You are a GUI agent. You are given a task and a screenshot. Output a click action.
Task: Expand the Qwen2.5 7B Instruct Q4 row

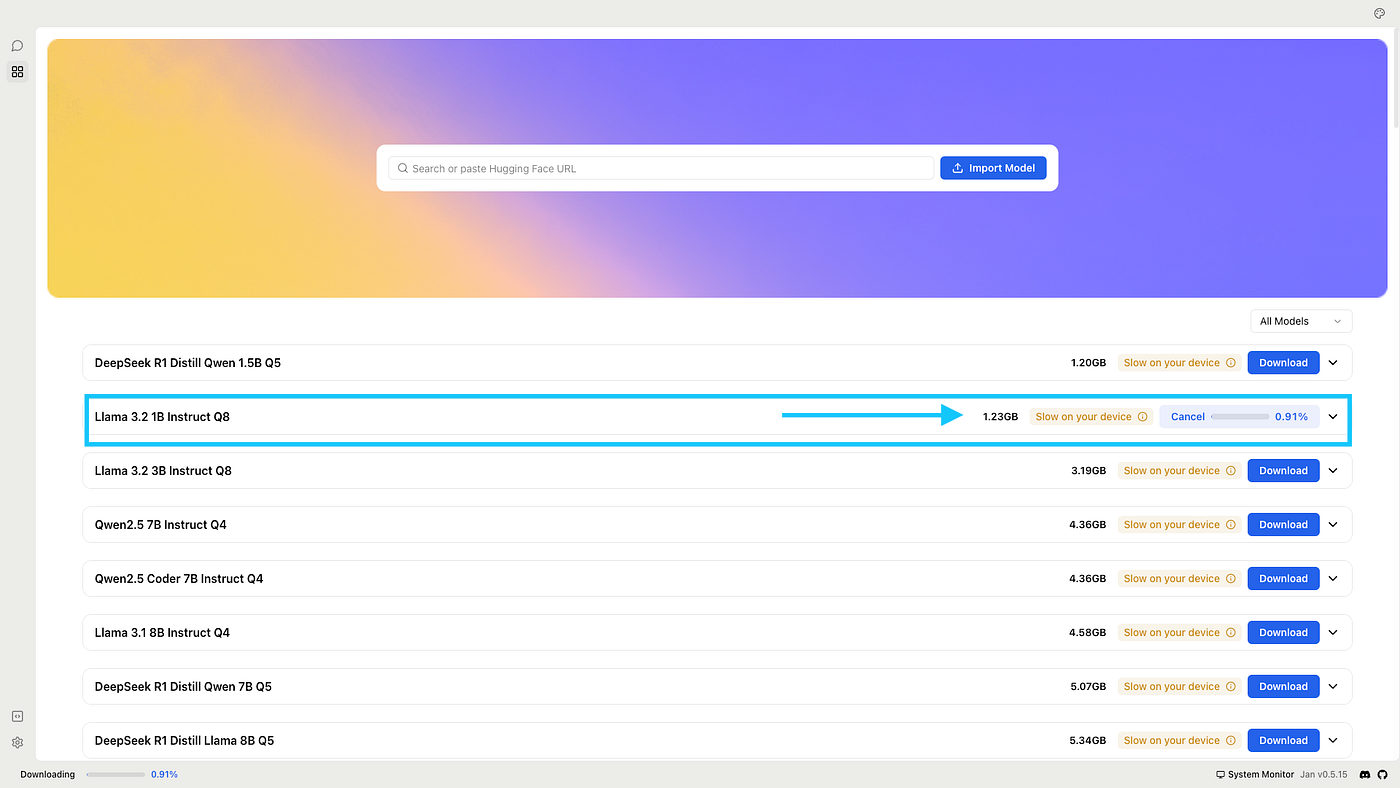[x=1333, y=525]
